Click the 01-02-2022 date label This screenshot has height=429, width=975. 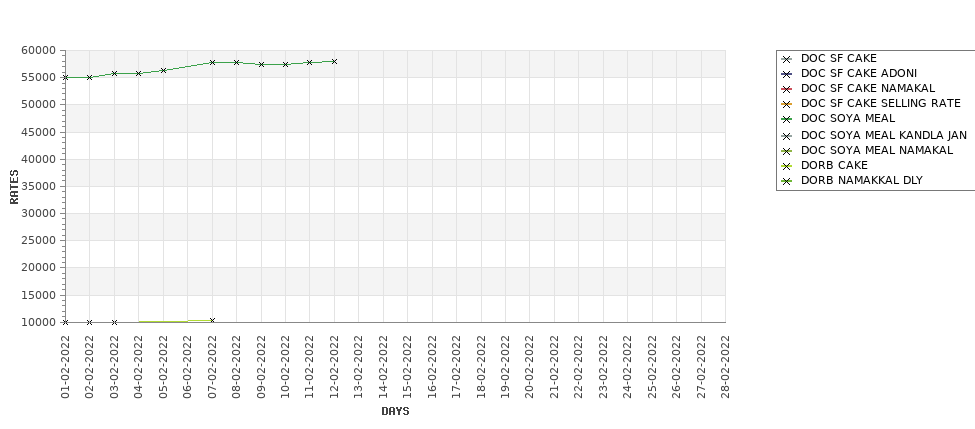point(65,367)
